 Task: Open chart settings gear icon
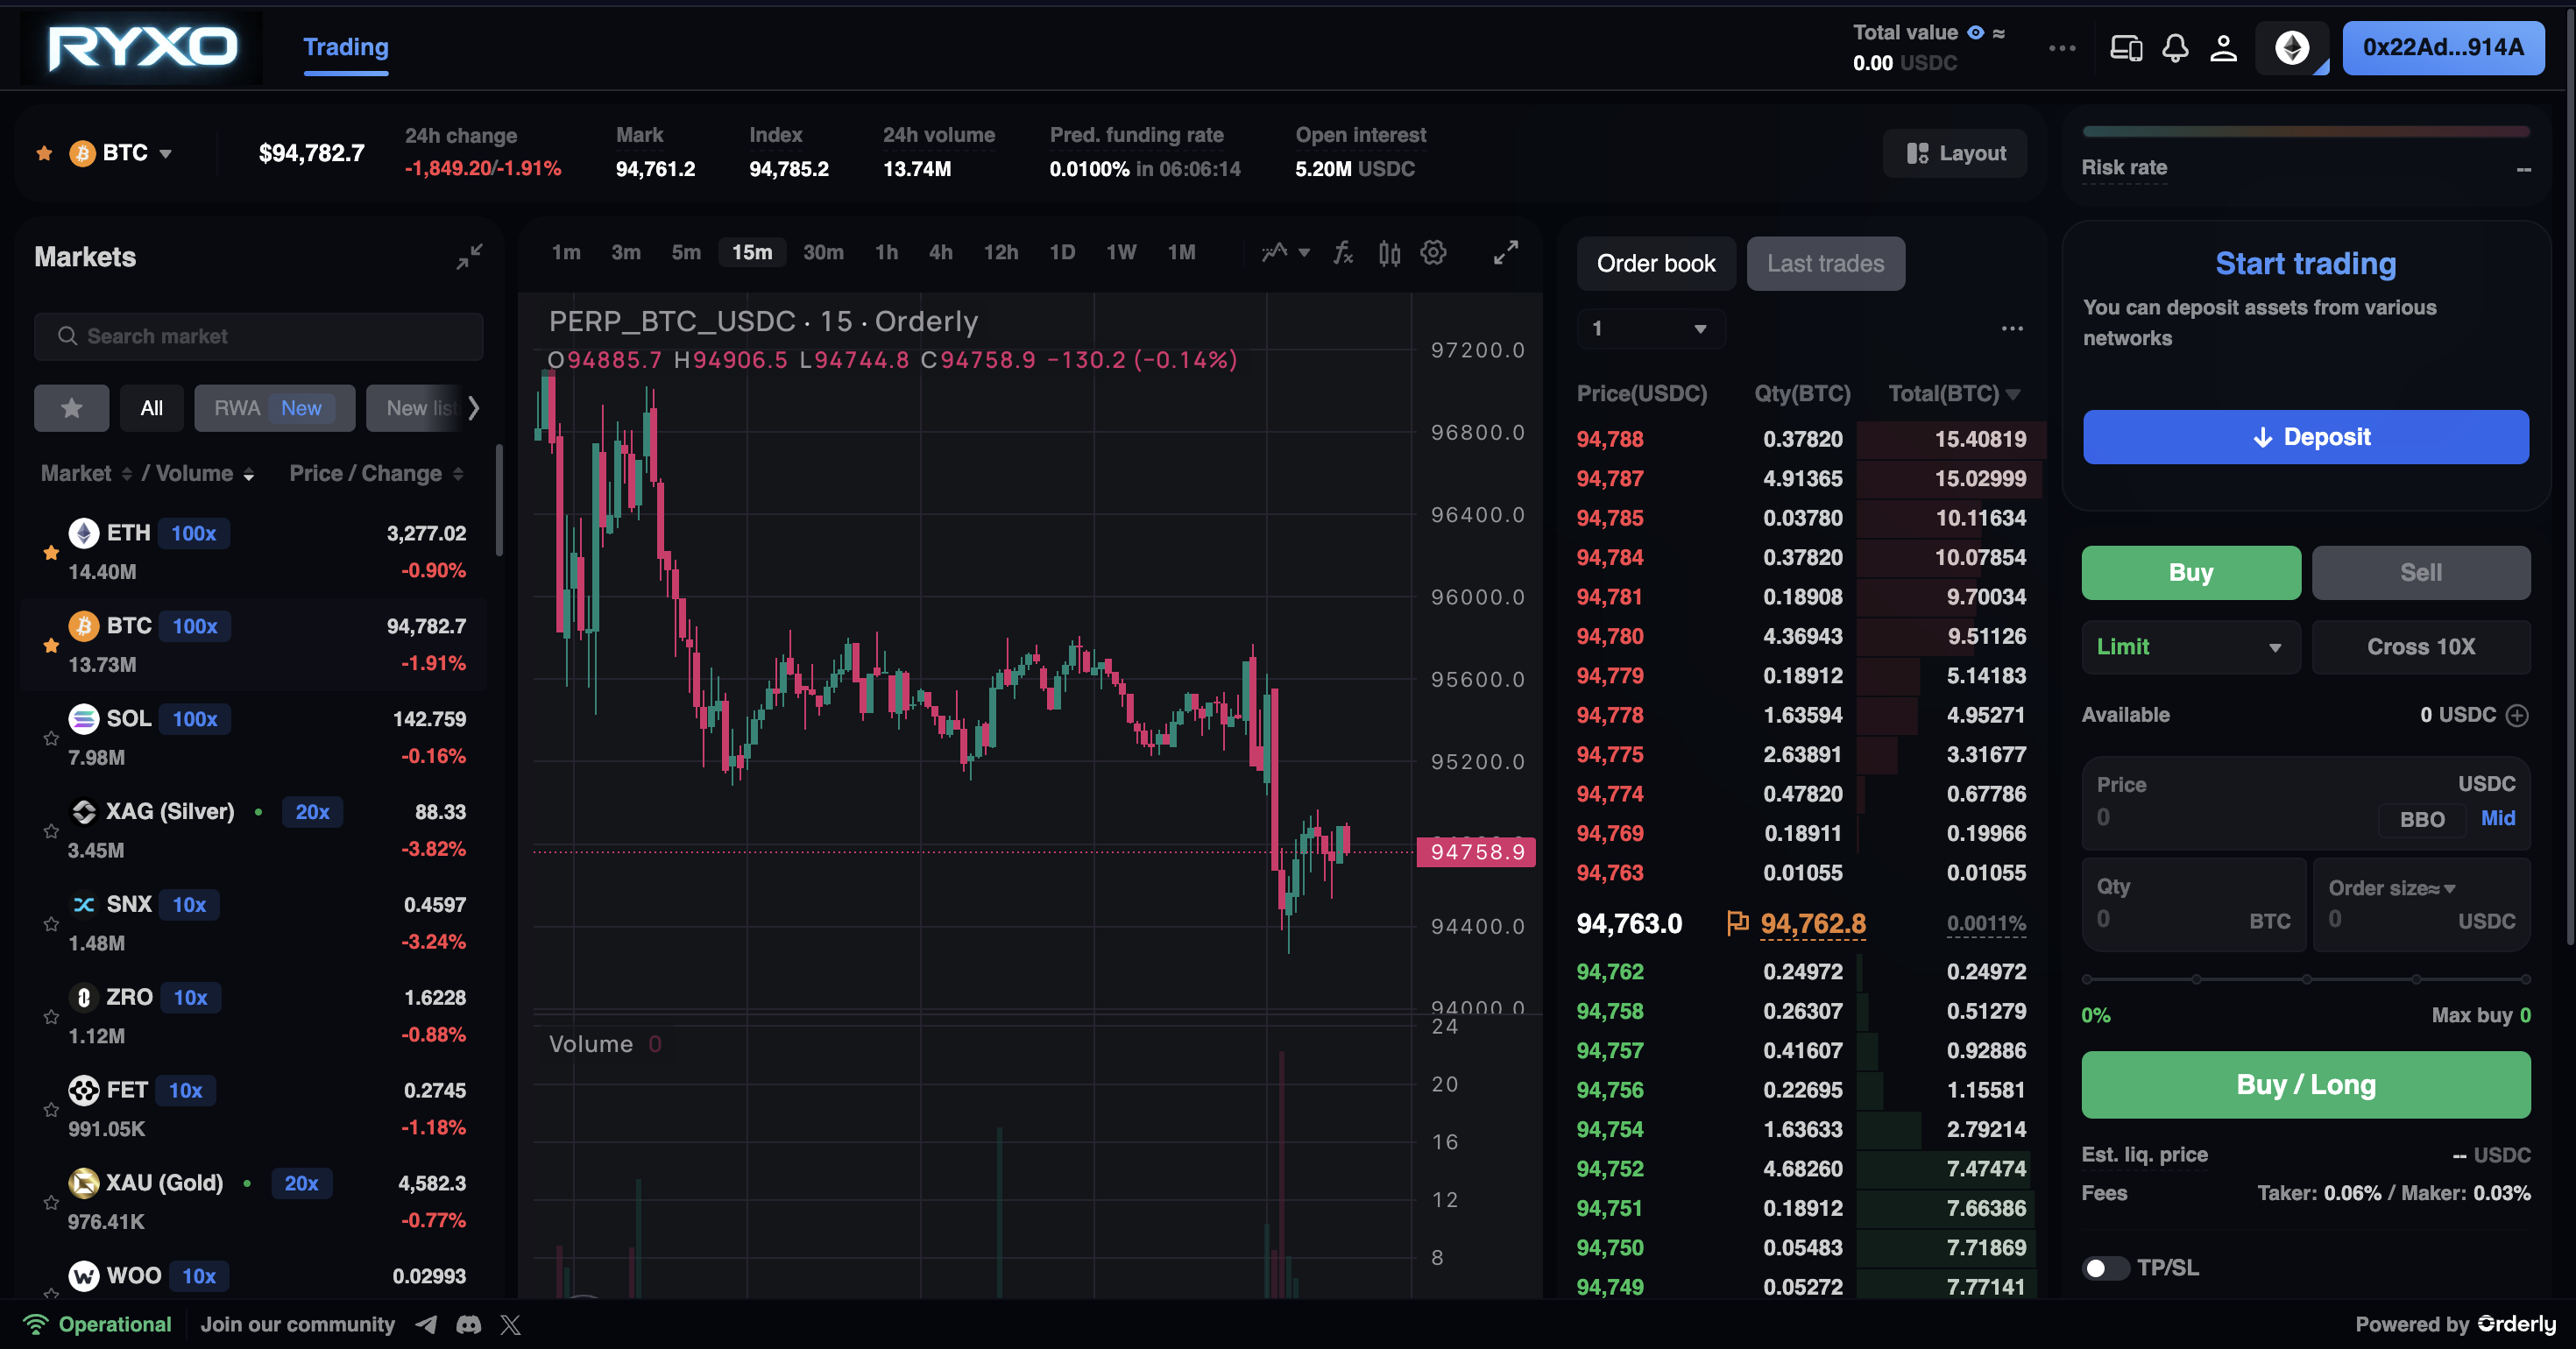(1433, 252)
